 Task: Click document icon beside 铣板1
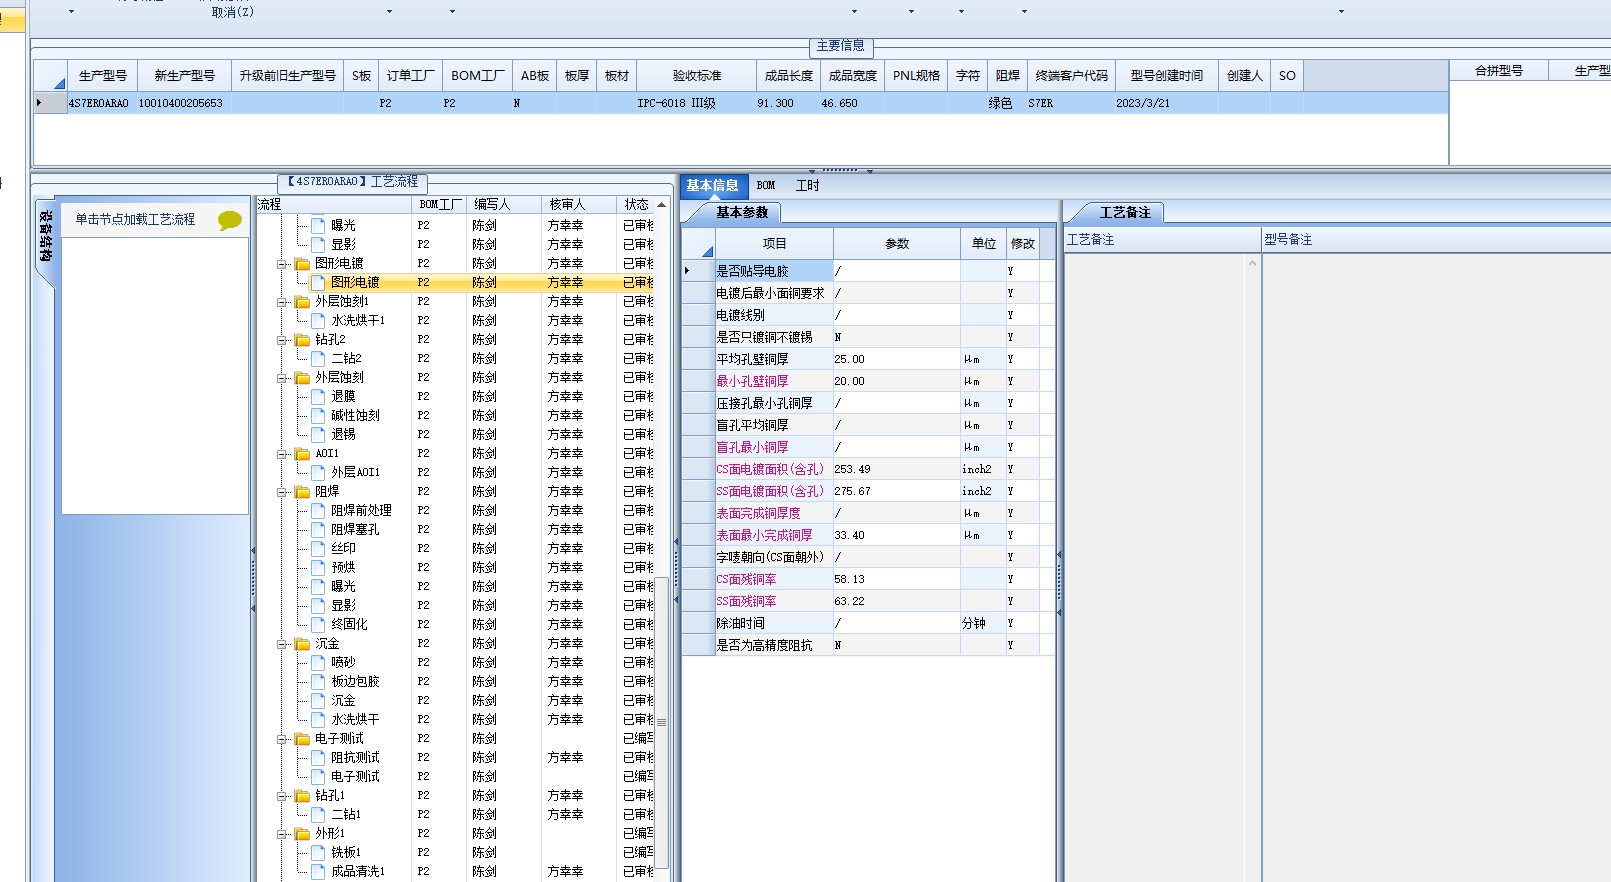click(x=318, y=853)
